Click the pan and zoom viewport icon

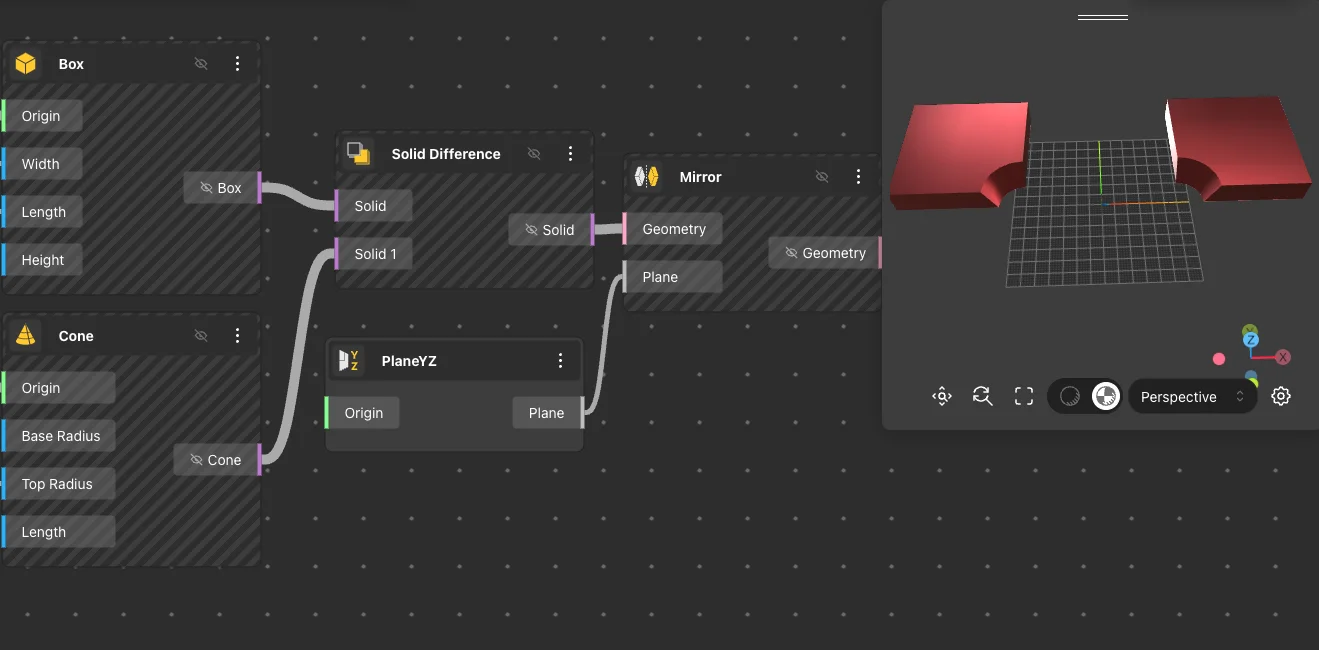pyautogui.click(x=941, y=397)
